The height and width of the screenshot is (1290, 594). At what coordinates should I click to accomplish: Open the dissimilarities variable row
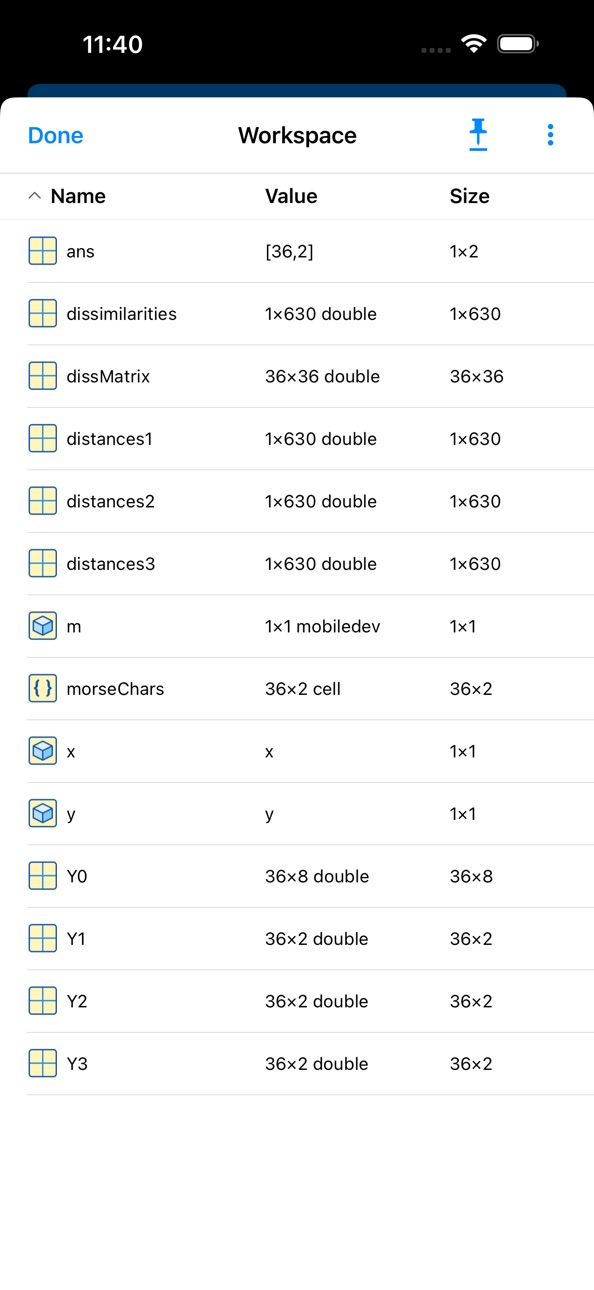pos(297,314)
